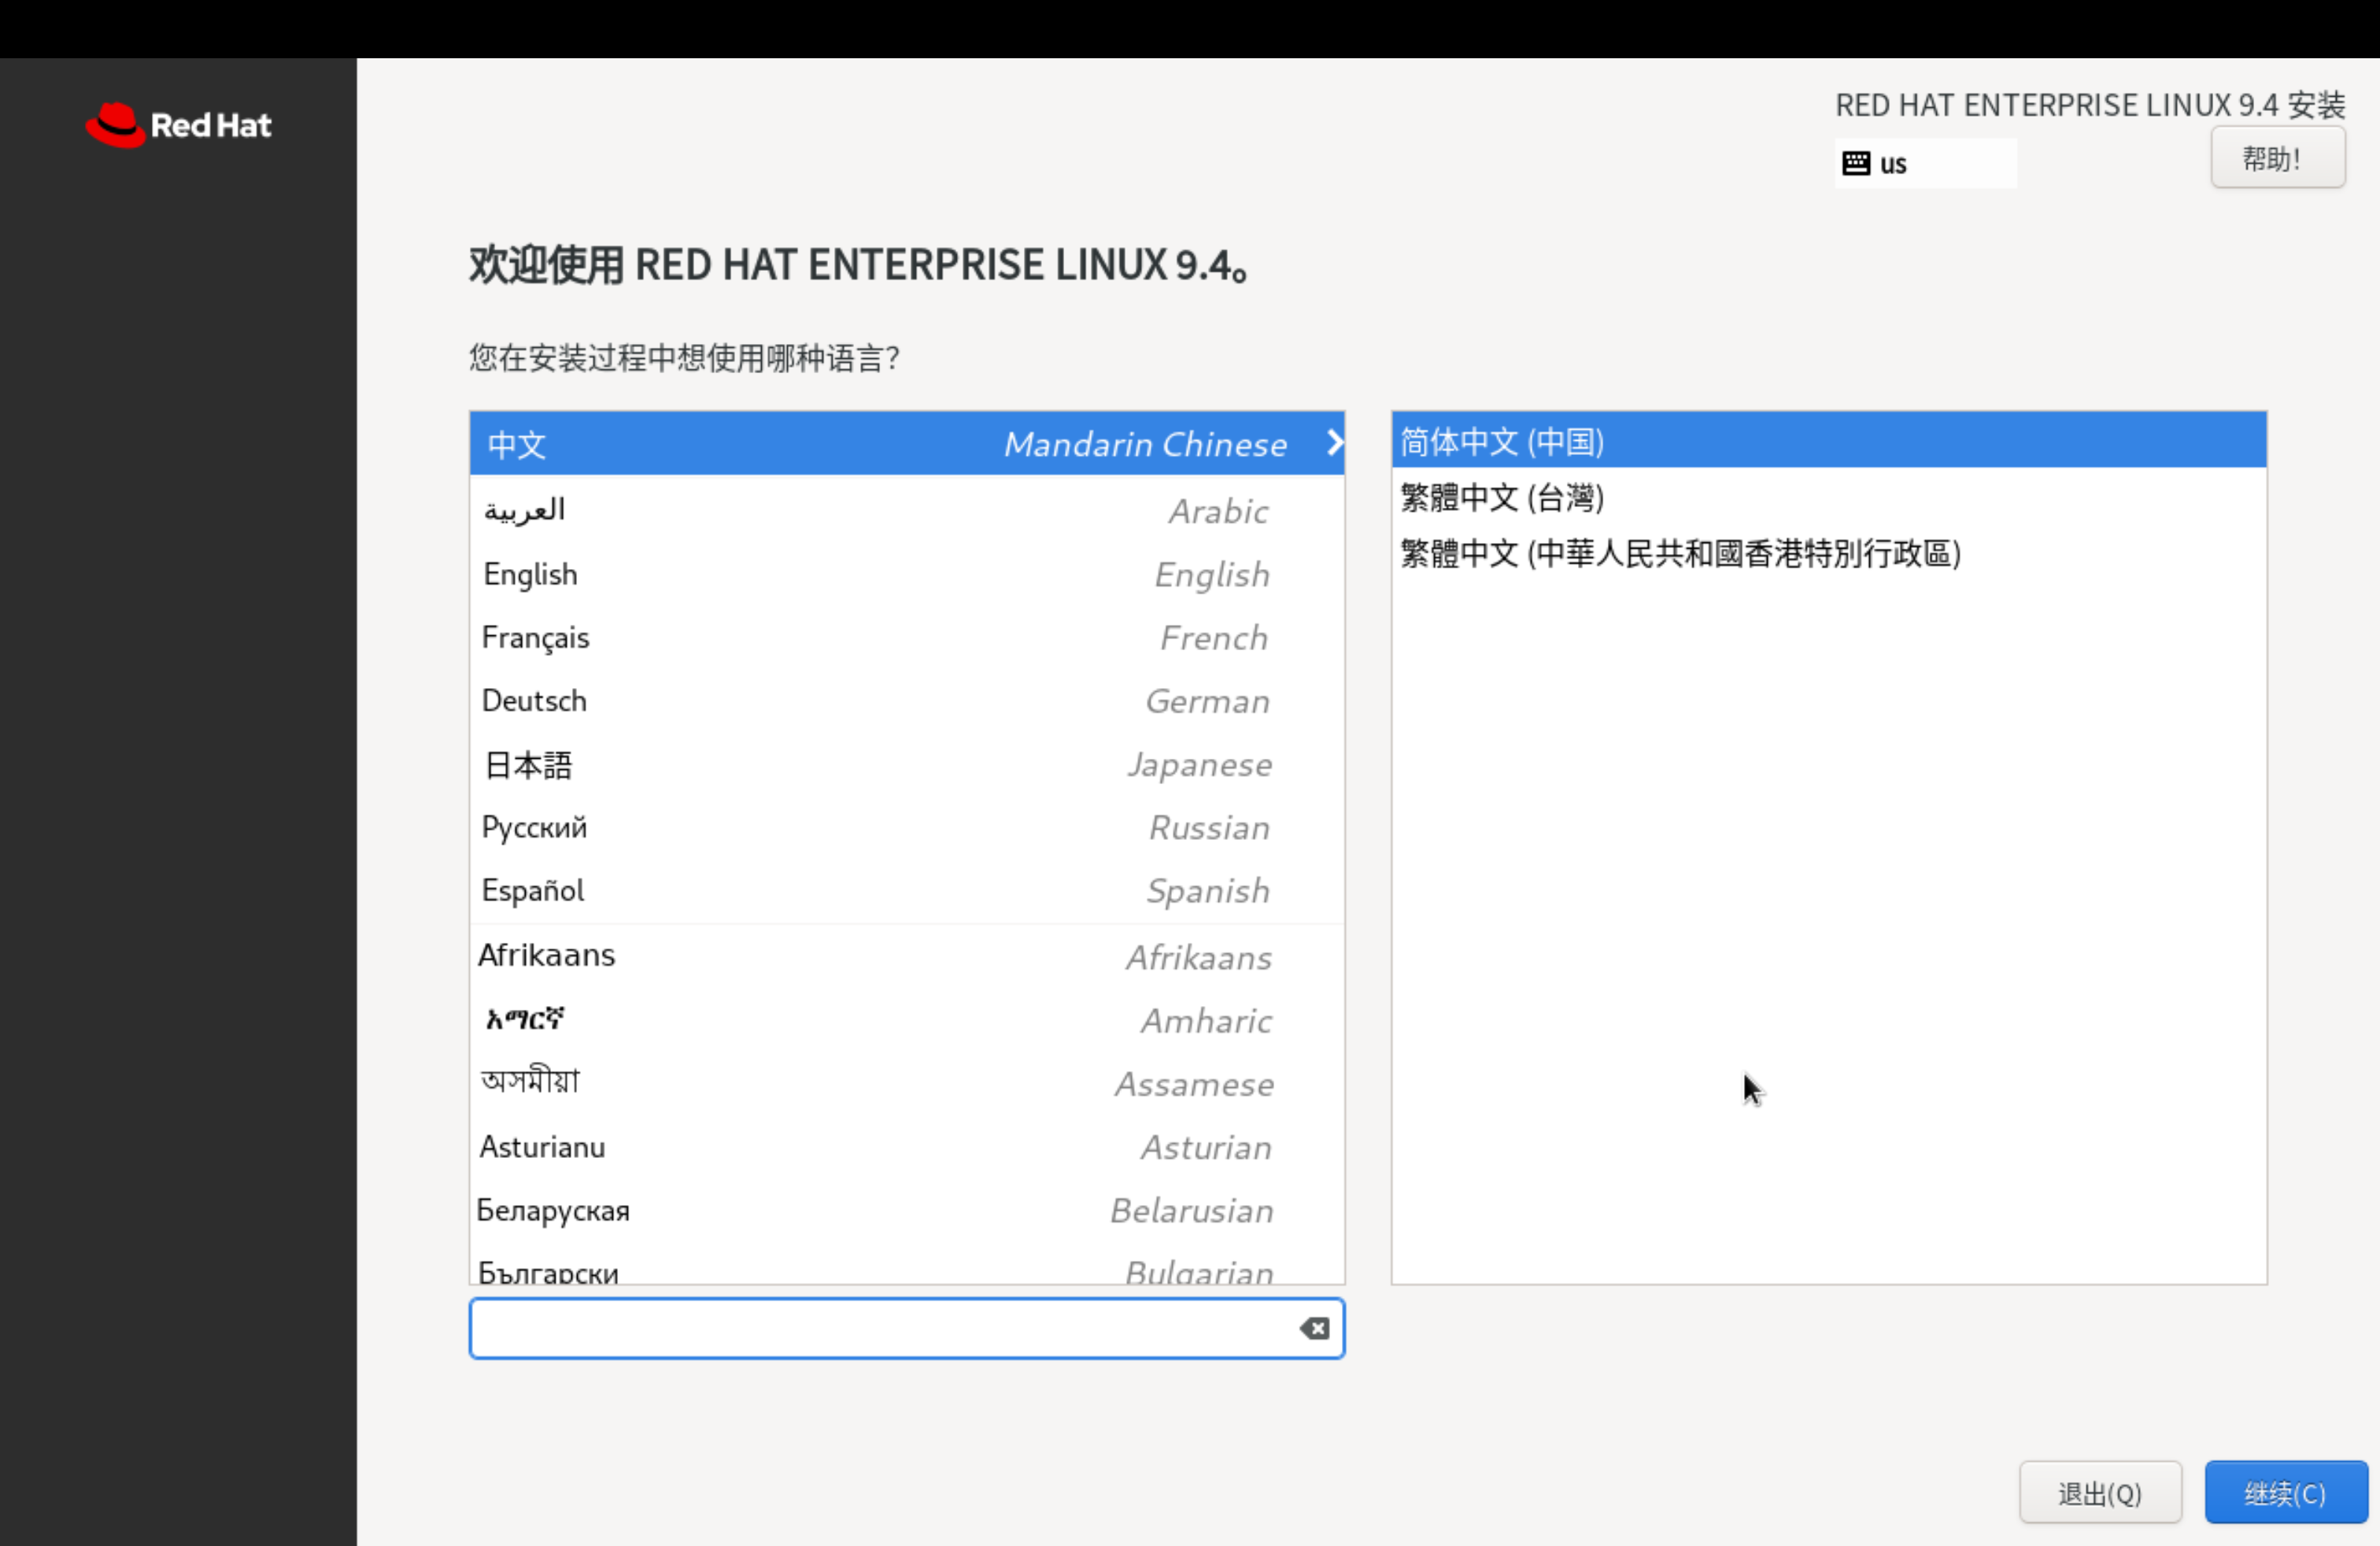Click the 继续(C) continue button
2380x1546 pixels.
click(2285, 1492)
